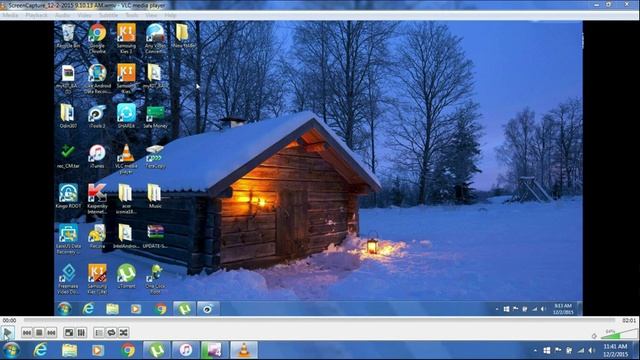The image size is (640, 360).
Task: Click the iTools 3 desktop icon
Action: 97,116
